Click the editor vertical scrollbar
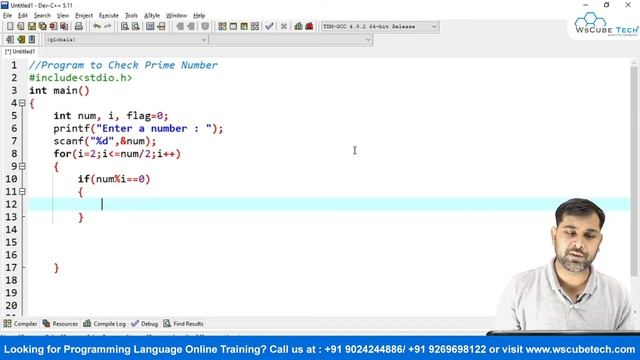 (634, 171)
